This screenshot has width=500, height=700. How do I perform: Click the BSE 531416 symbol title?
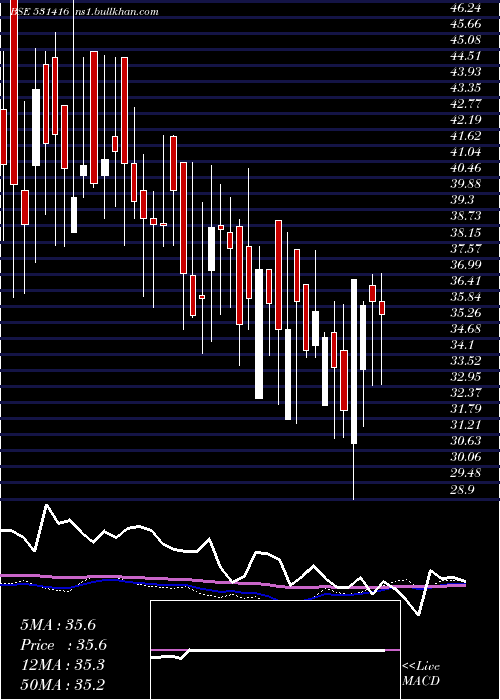40,12
